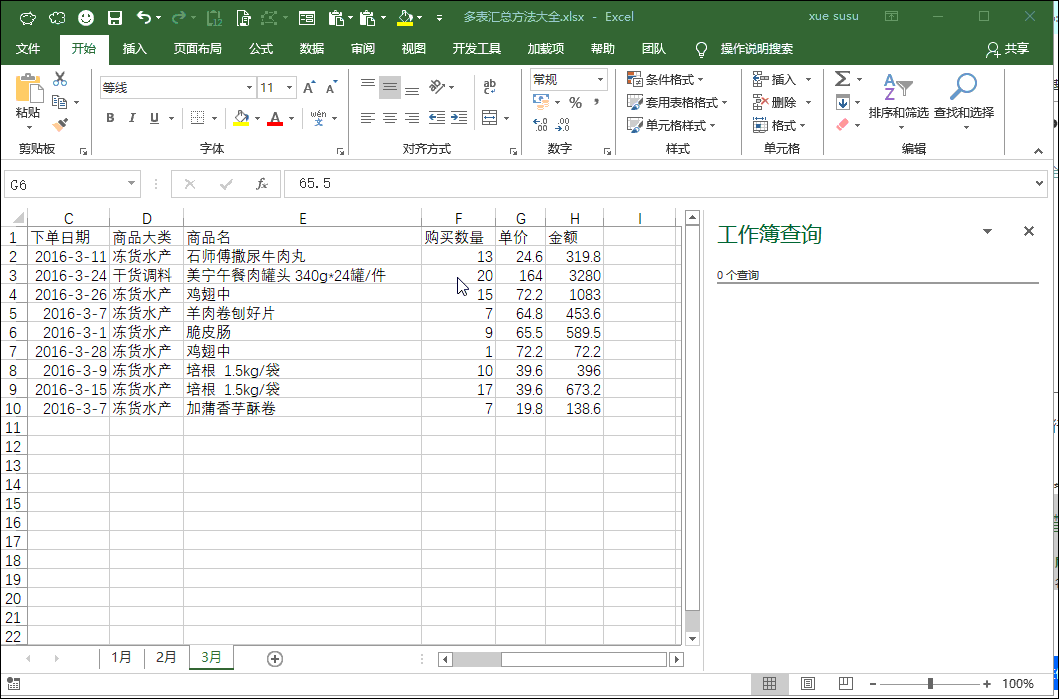Close the 工作簿查询 pane
Image resolution: width=1059 pixels, height=699 pixels.
point(1029,232)
